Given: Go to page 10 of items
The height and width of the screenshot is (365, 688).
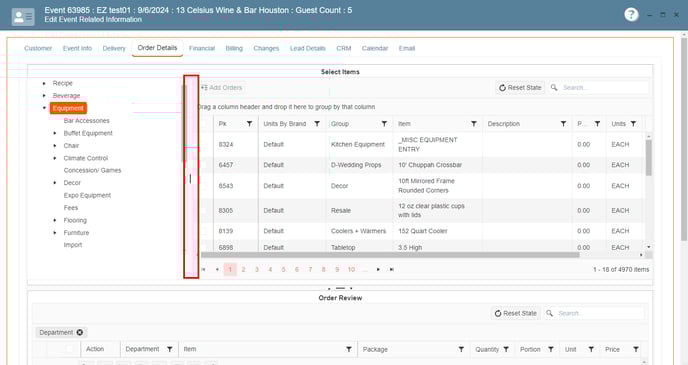Looking at the screenshot, I should point(351,269).
